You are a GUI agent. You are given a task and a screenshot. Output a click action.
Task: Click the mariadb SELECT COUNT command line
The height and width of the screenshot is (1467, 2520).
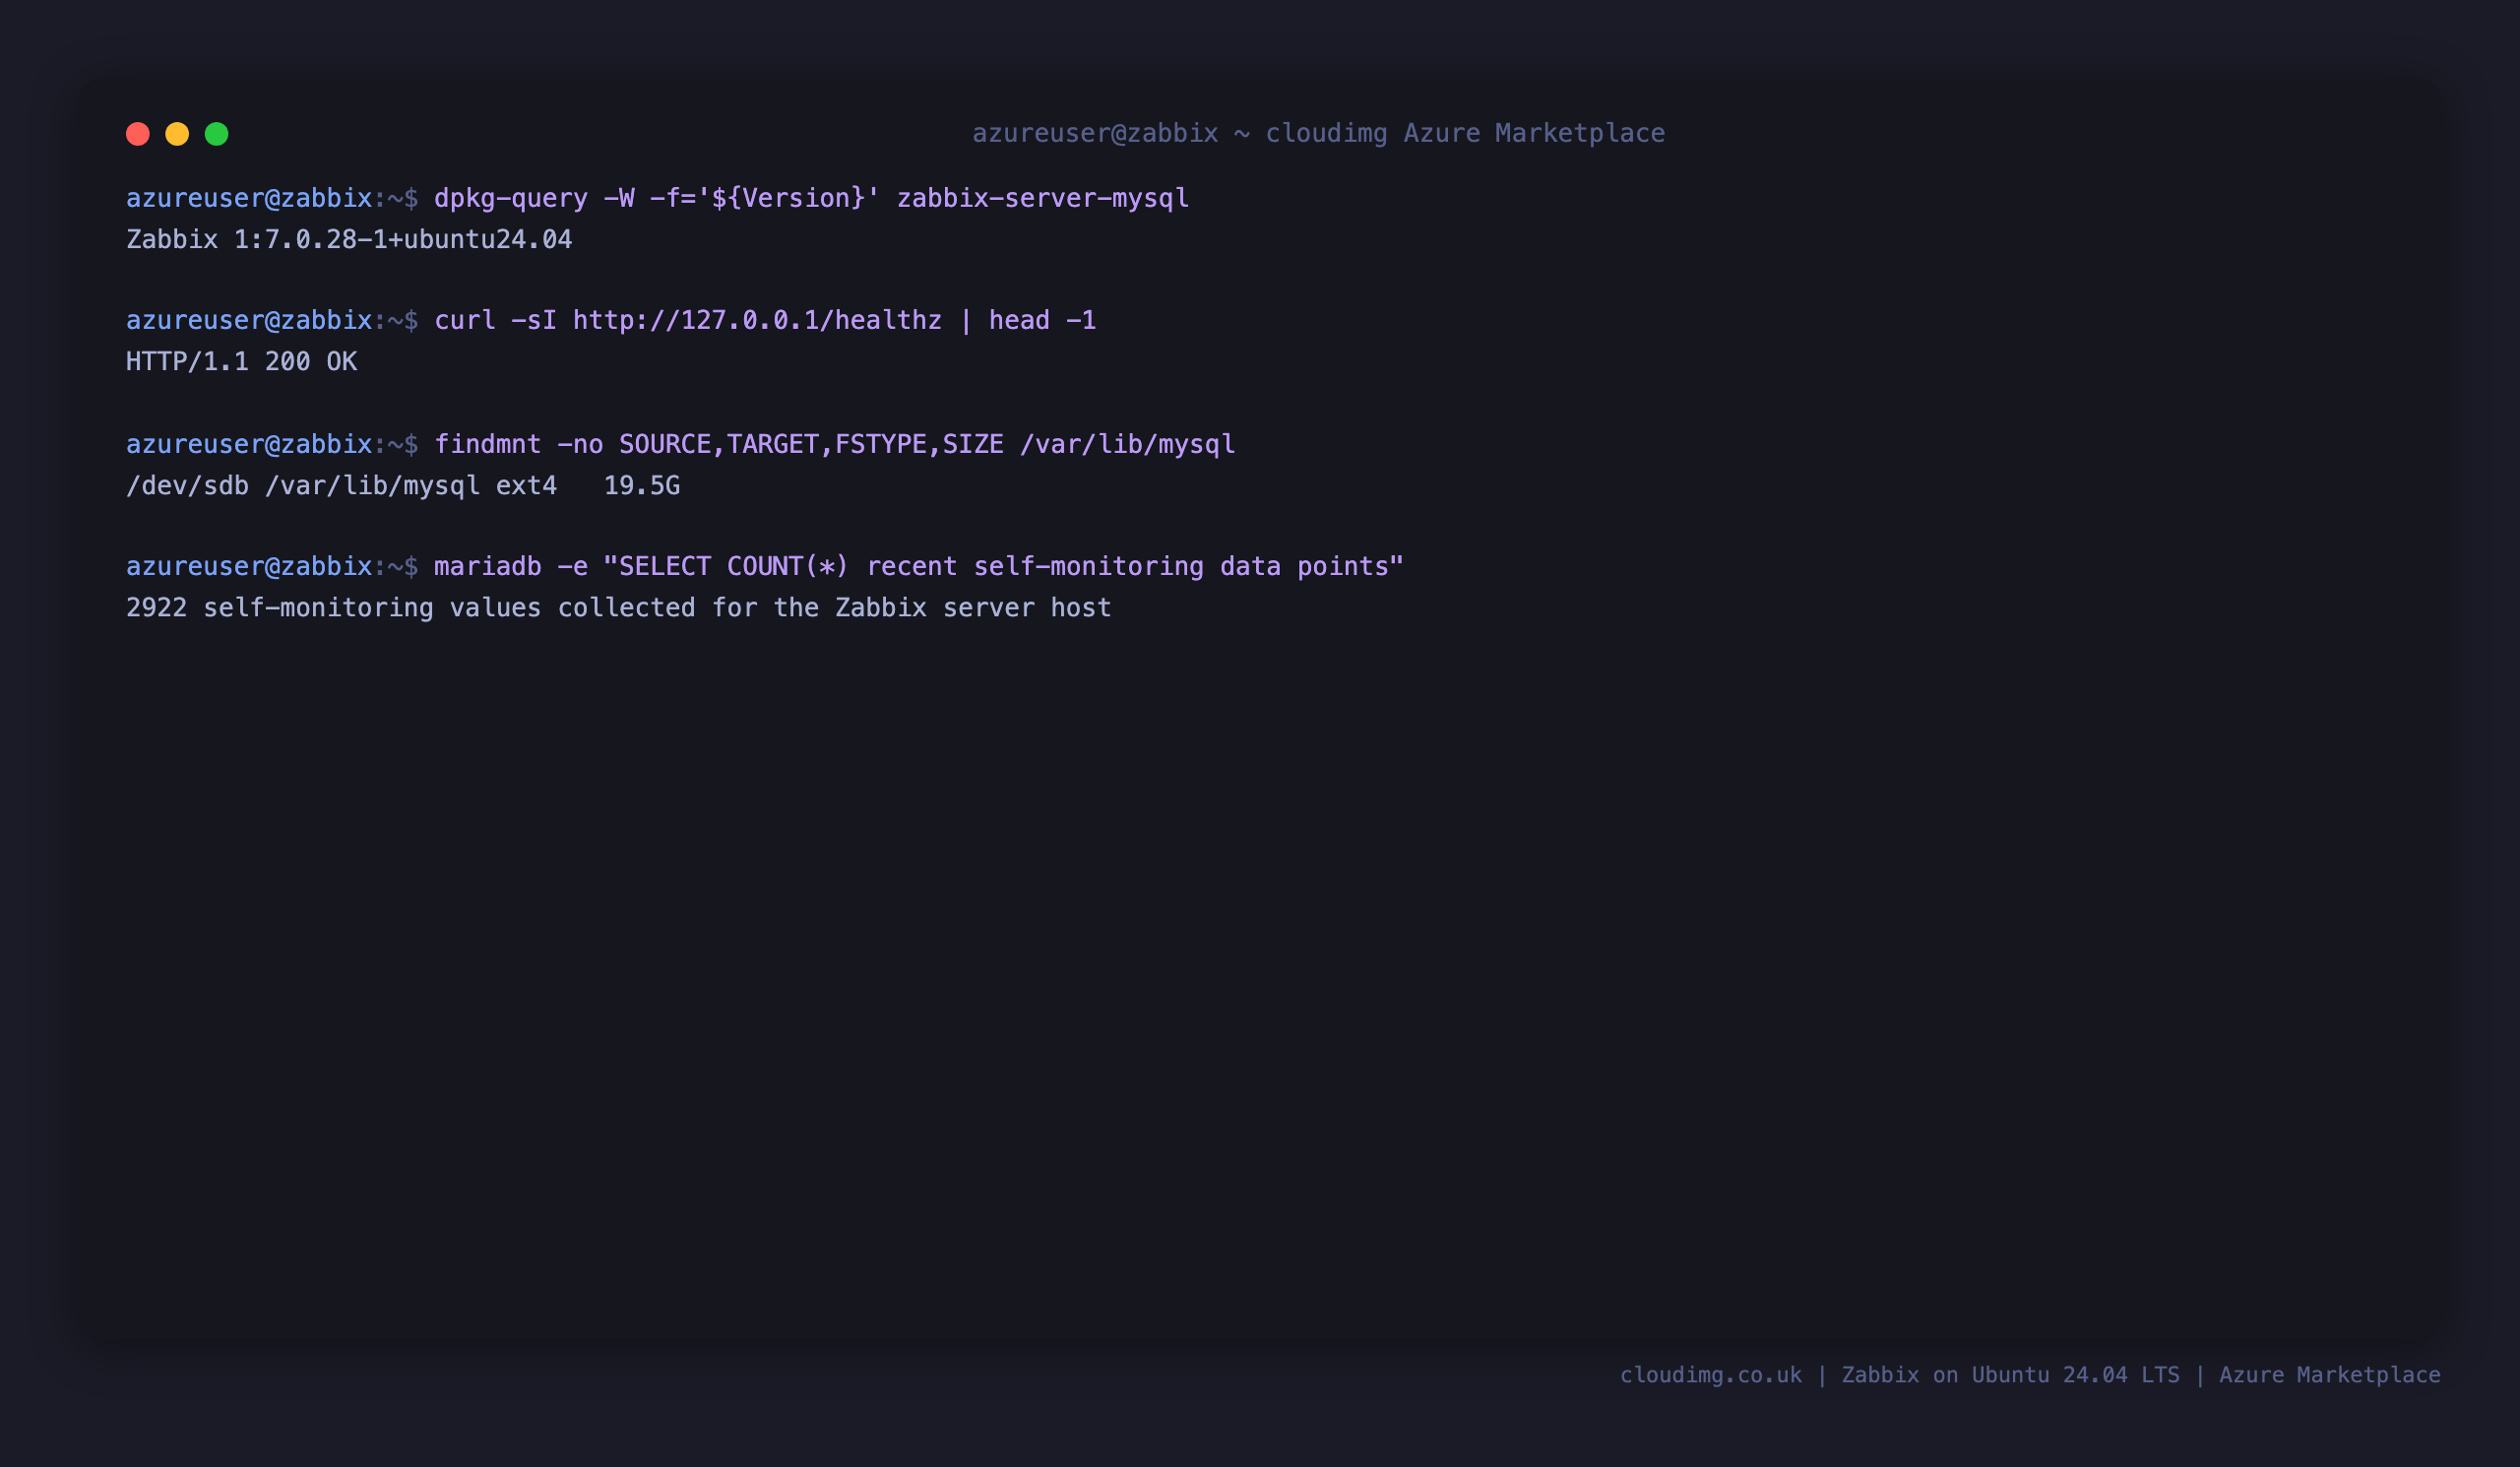pyautogui.click(x=764, y=567)
